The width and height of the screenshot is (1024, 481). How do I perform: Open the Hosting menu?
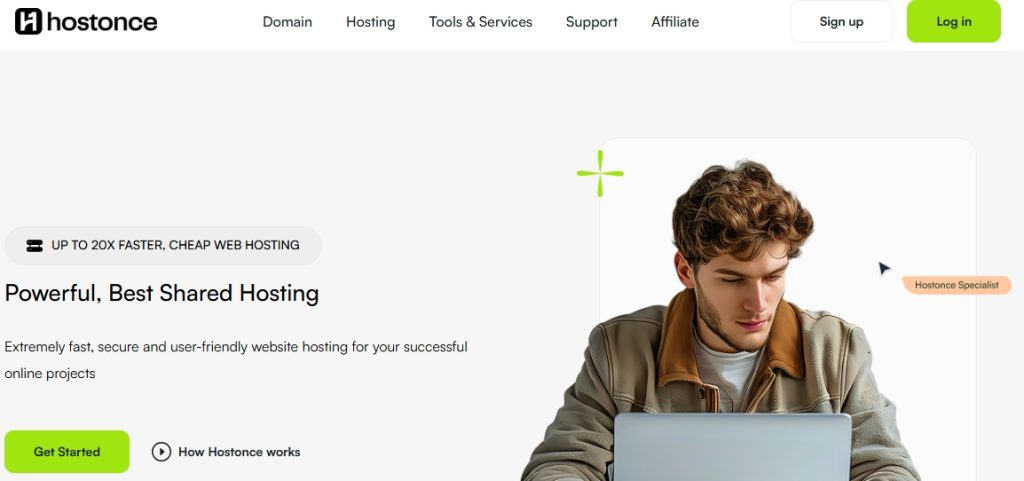tap(370, 22)
